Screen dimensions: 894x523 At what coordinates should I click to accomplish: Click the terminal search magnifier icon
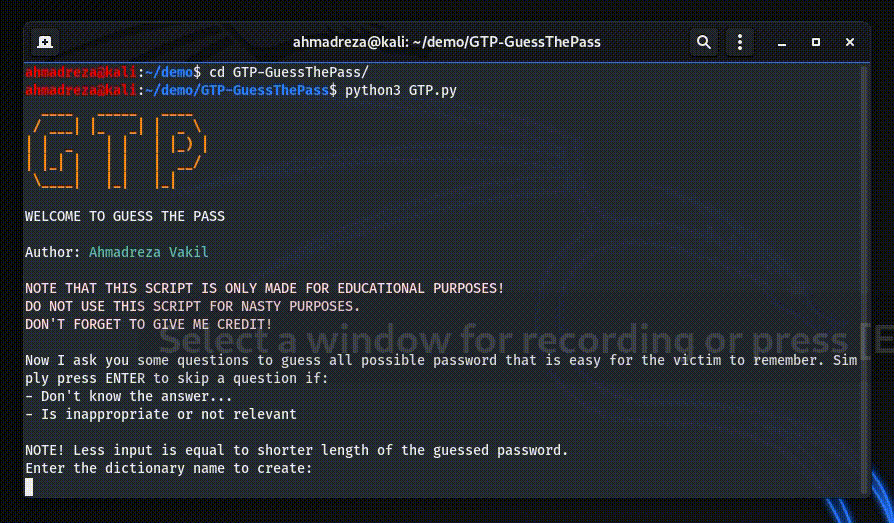pyautogui.click(x=704, y=42)
